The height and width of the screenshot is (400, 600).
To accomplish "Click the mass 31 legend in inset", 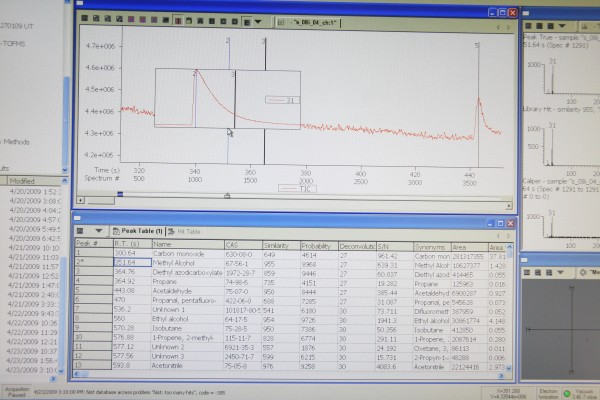I will point(282,100).
